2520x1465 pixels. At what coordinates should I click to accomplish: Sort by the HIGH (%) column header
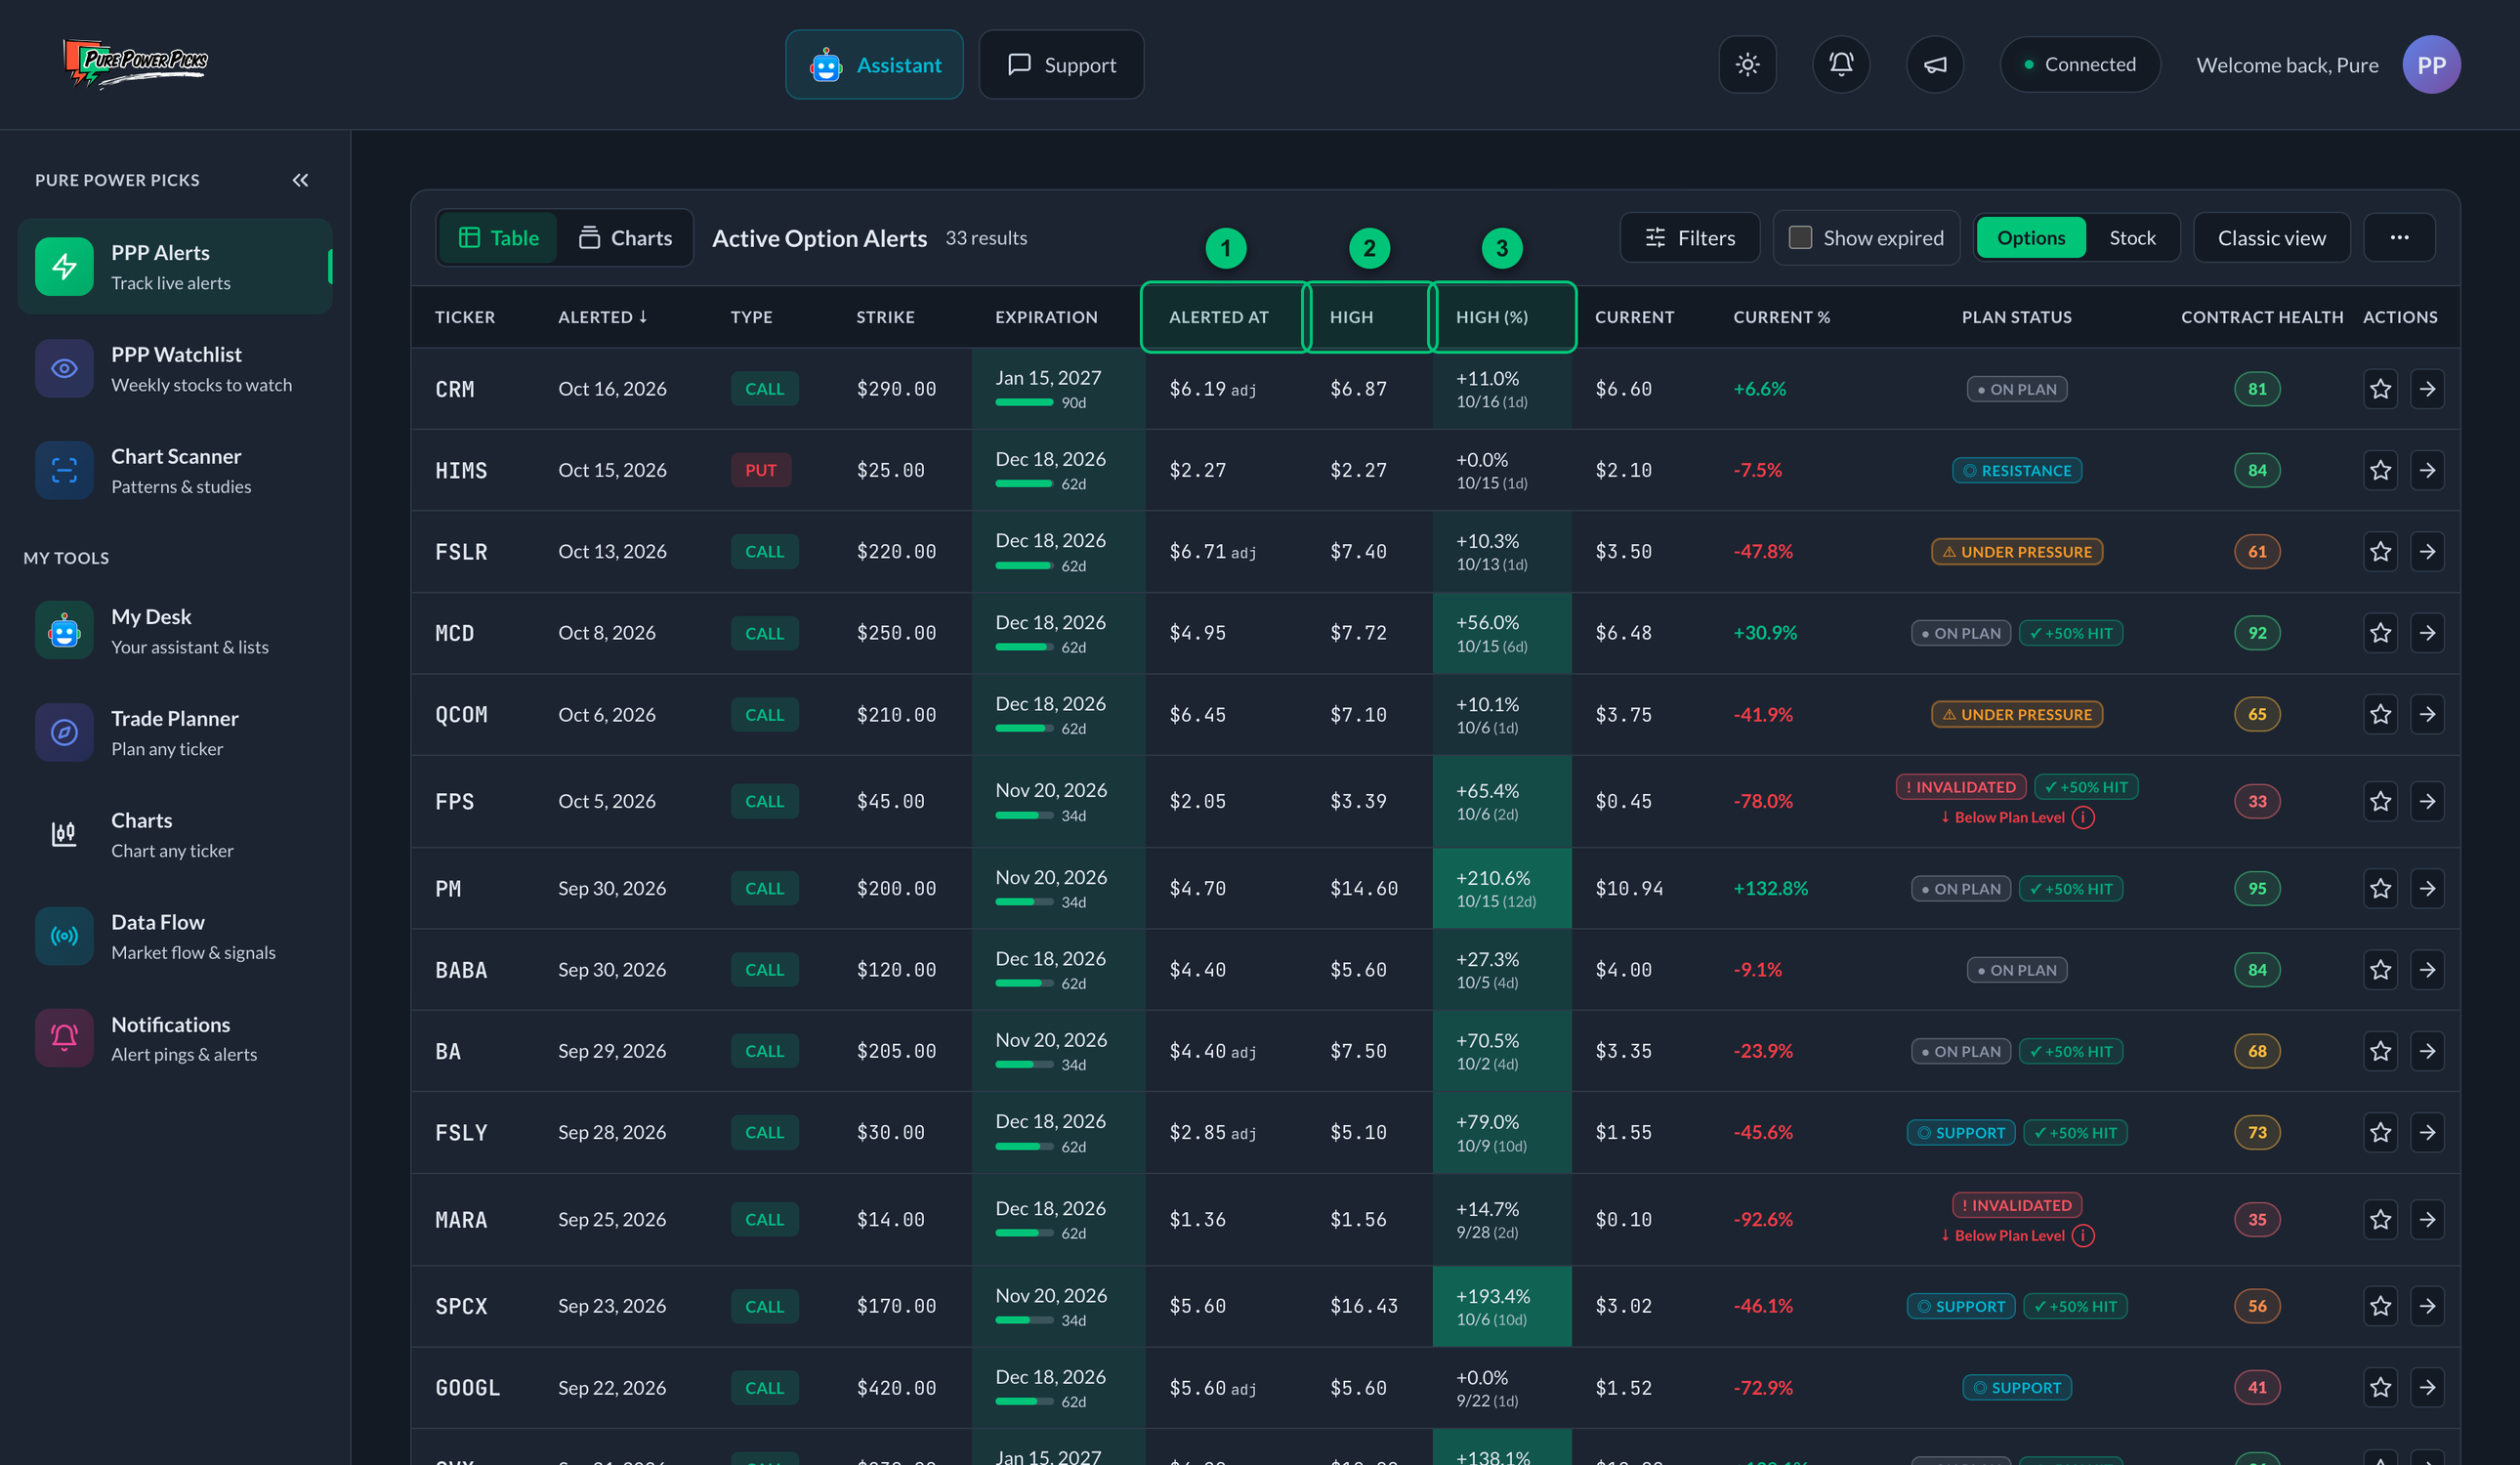coord(1491,317)
